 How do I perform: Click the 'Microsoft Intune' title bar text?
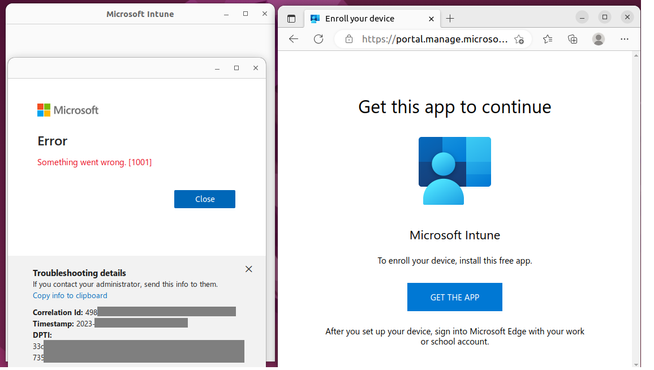[140, 14]
